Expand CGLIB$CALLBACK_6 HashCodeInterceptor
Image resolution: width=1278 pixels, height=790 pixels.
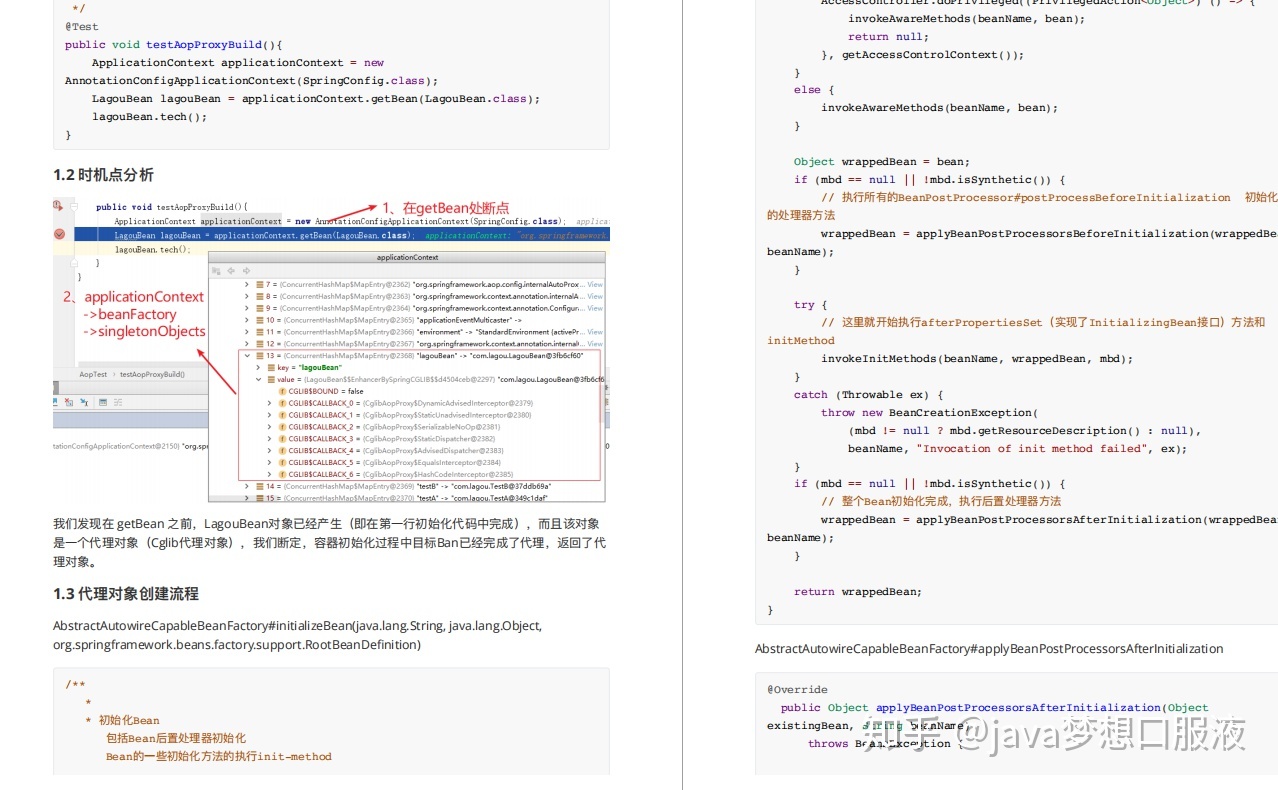coord(269,474)
